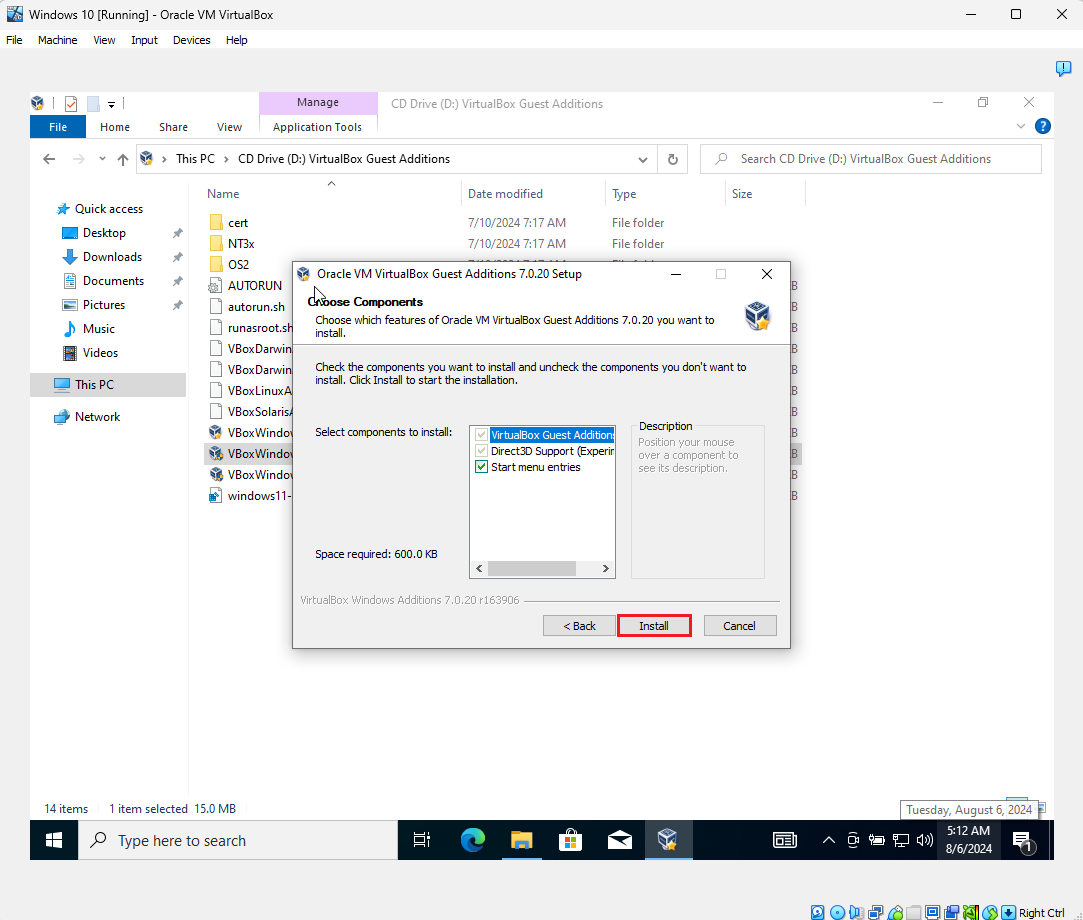Click the Install button
Viewport: 1083px width, 920px height.
[x=653, y=626]
